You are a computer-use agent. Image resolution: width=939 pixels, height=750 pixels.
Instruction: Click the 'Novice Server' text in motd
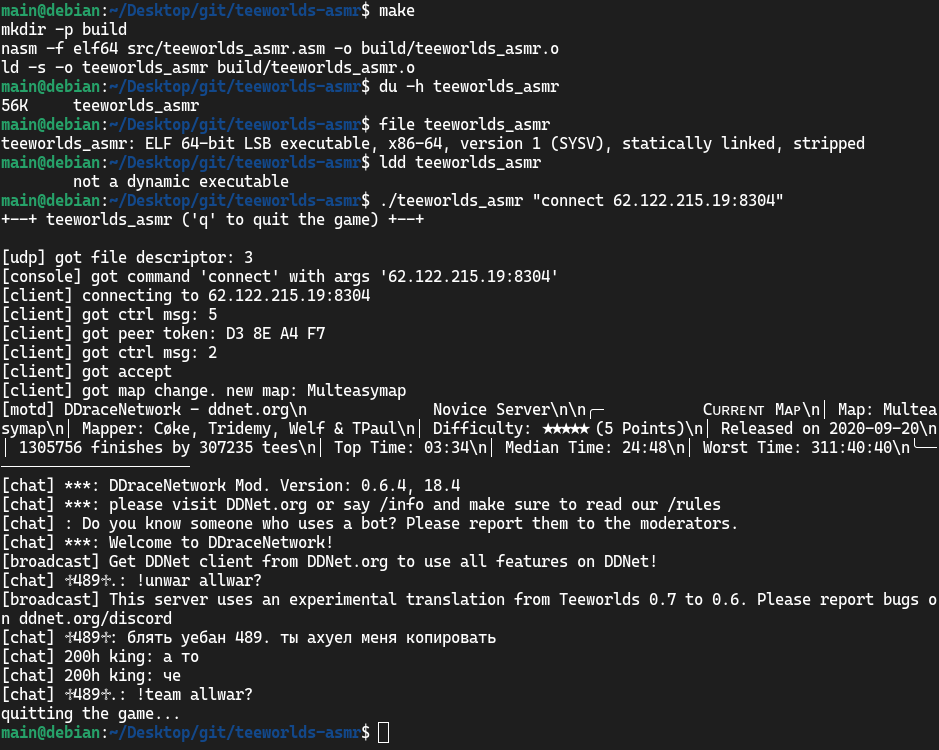click(x=491, y=410)
